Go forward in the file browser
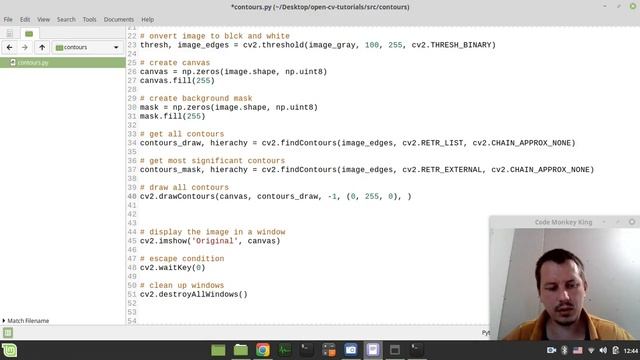 click(25, 47)
